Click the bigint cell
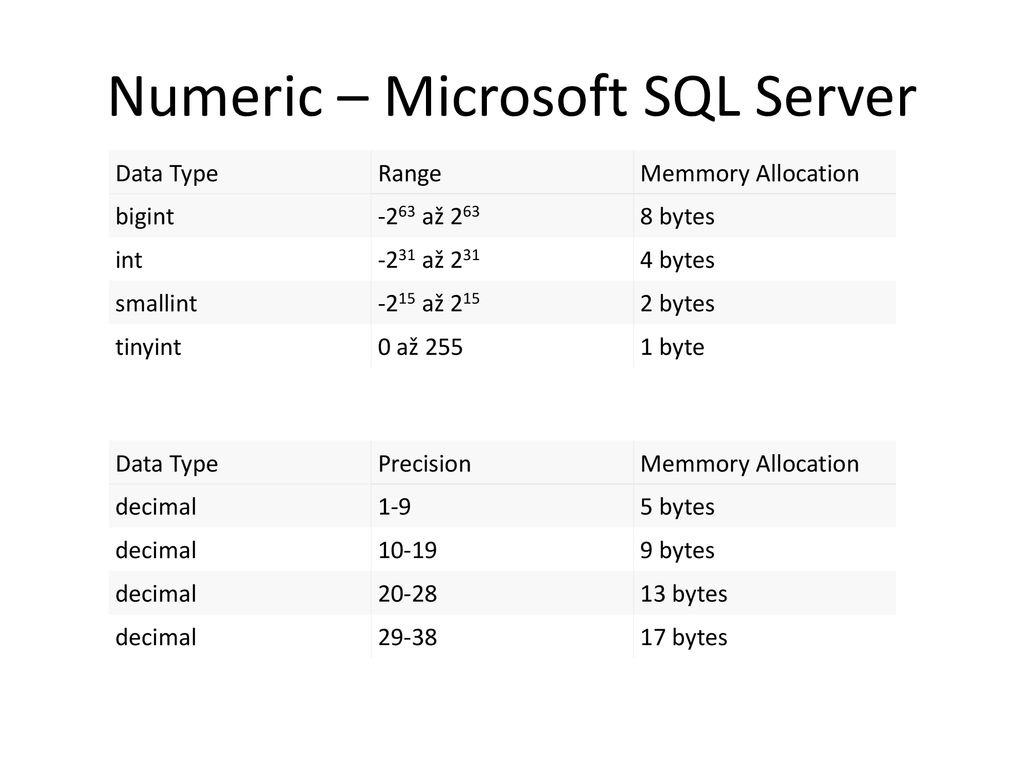 click(144, 217)
